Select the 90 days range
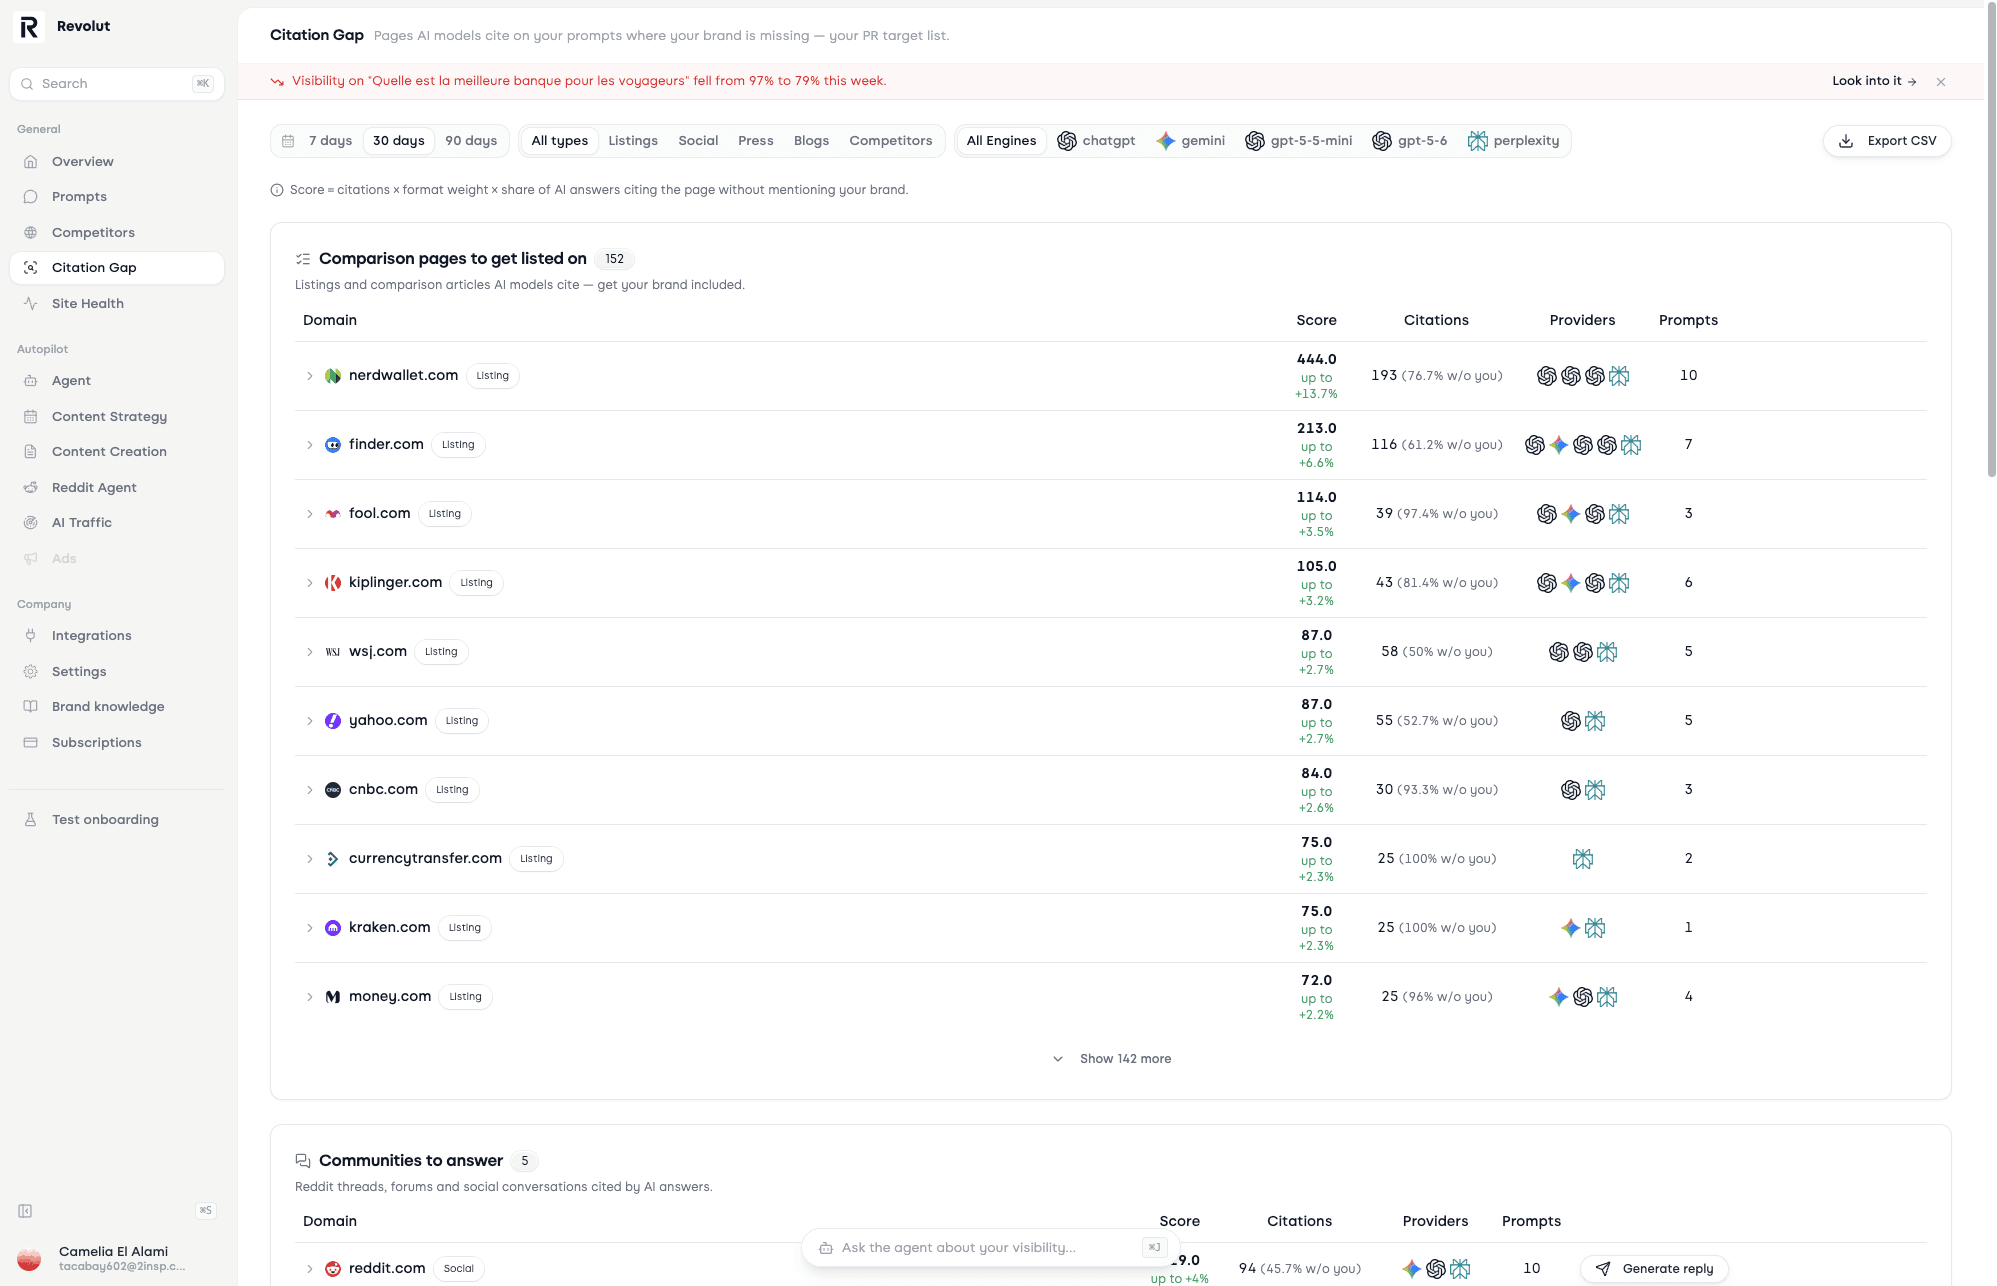This screenshot has width=1997, height=1286. click(471, 141)
